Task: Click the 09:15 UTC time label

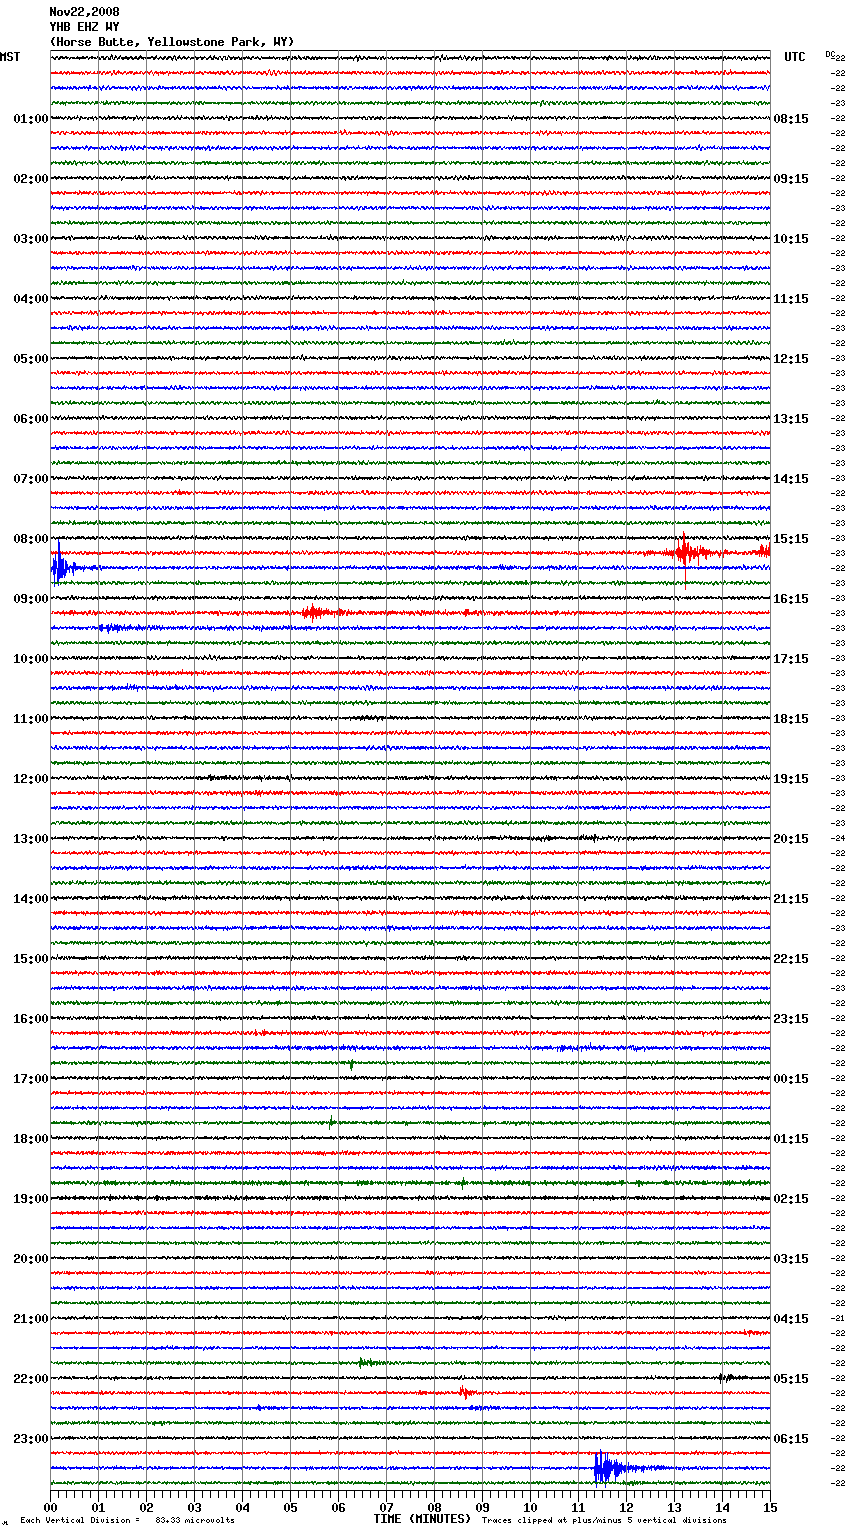Action: [x=791, y=179]
